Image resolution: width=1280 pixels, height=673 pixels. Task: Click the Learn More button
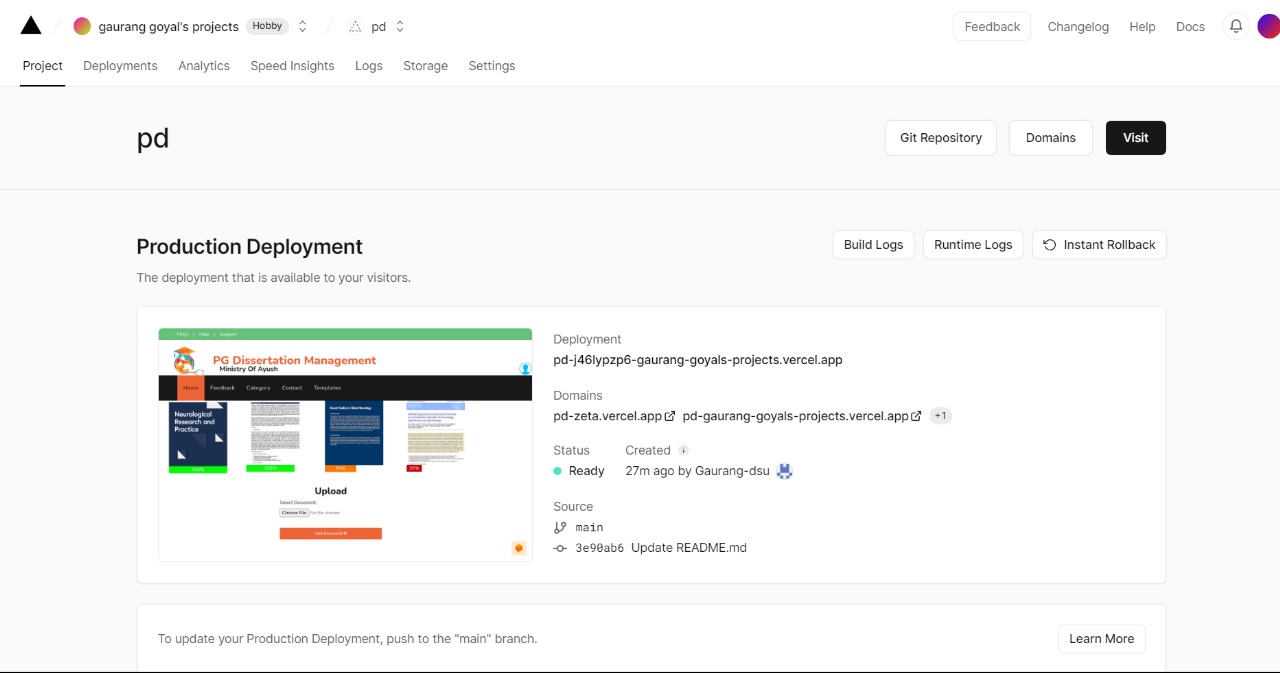(1101, 638)
